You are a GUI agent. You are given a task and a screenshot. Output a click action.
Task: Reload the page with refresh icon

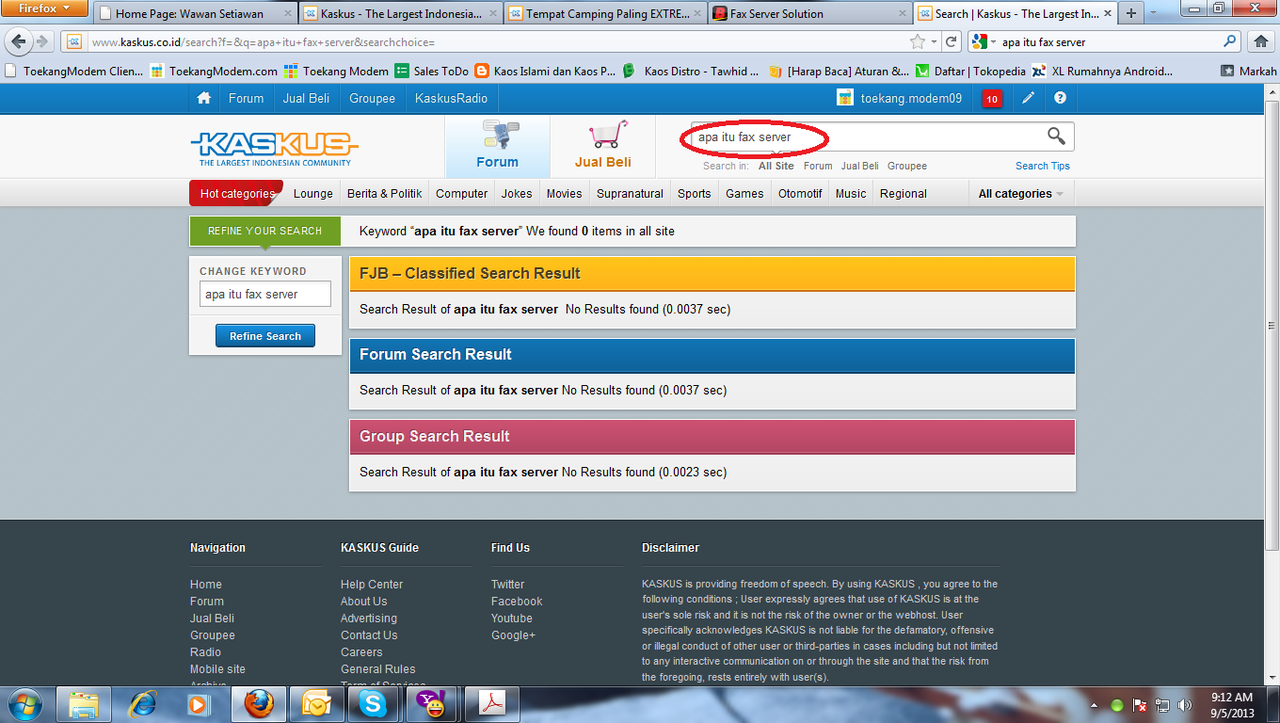click(952, 42)
